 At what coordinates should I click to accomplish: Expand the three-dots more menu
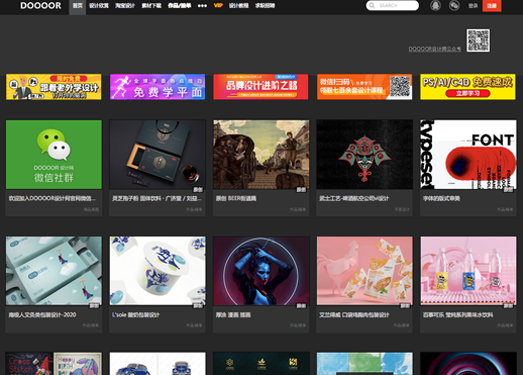click(x=202, y=6)
